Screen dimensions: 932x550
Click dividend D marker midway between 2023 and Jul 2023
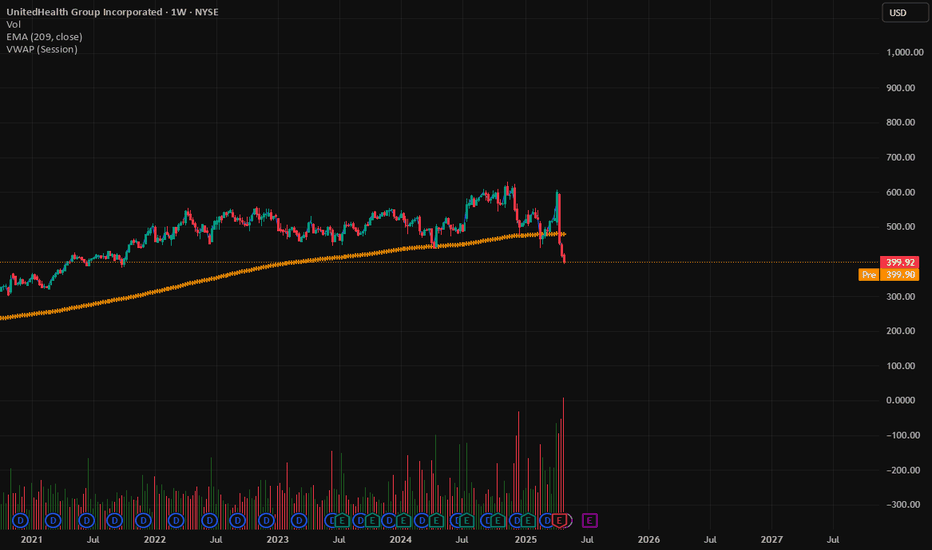click(x=299, y=520)
